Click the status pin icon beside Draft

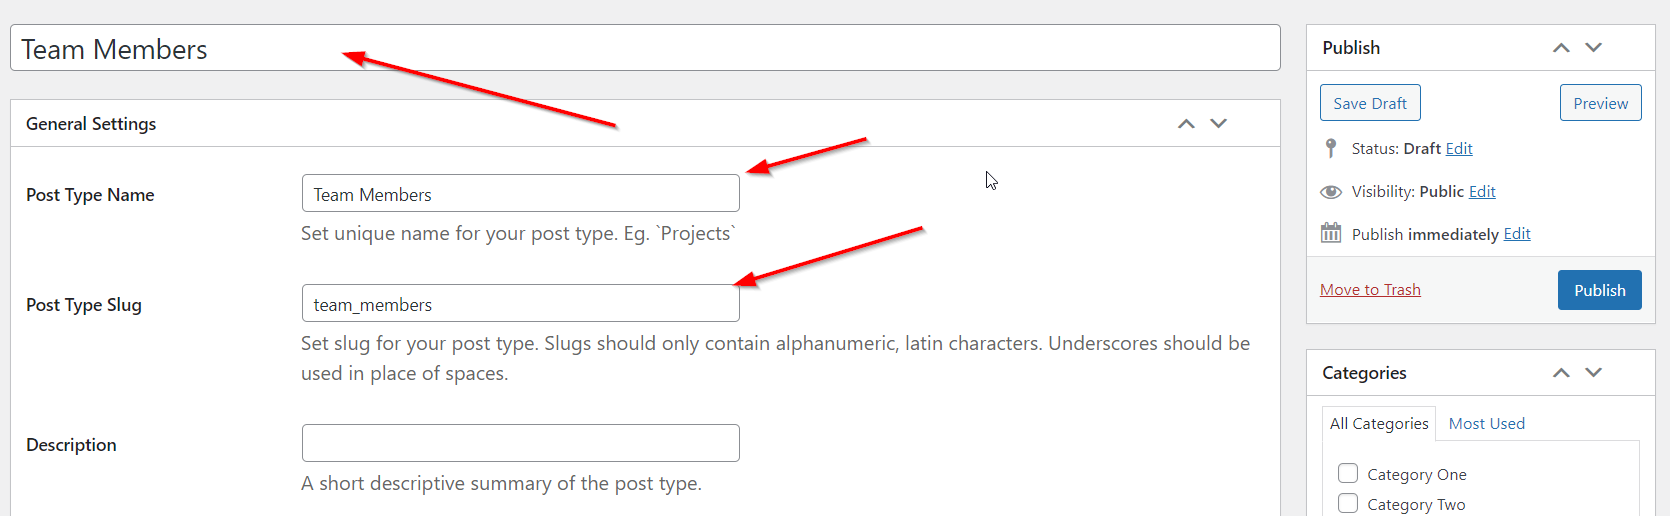pyautogui.click(x=1330, y=148)
